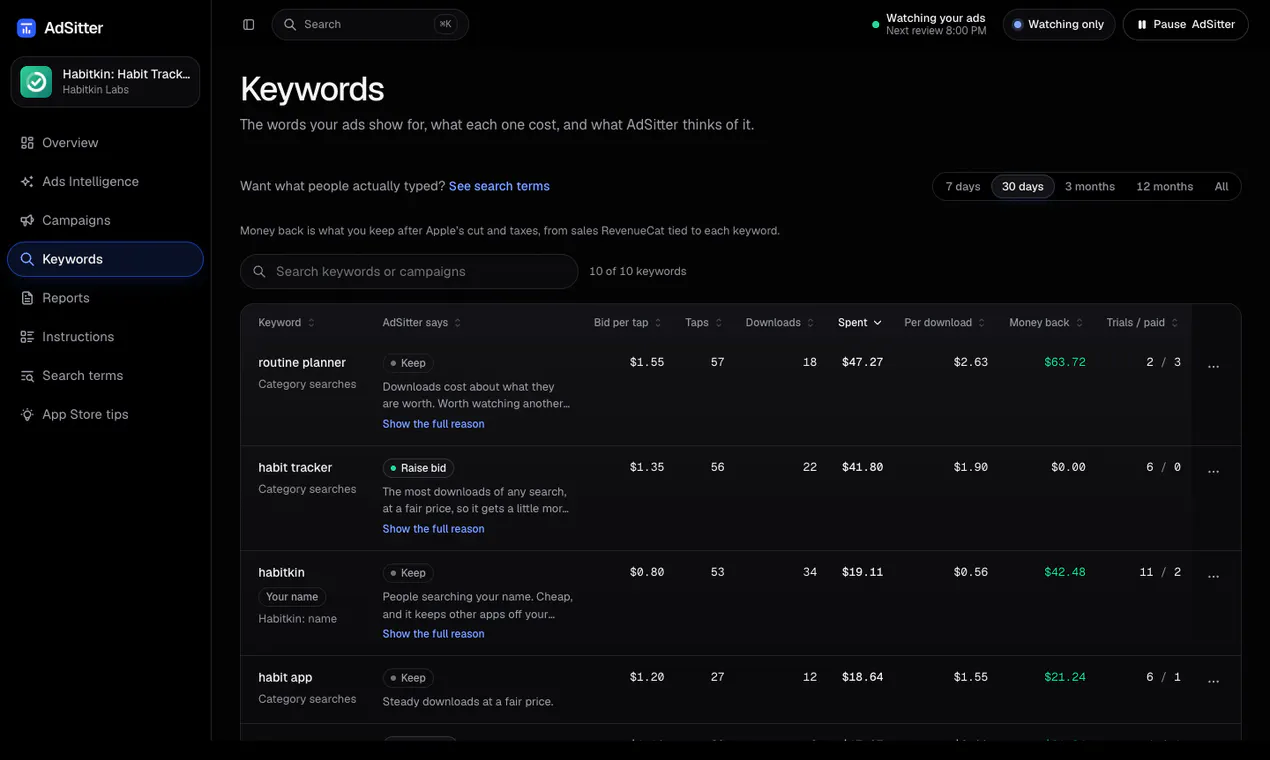Click the Search terms icon in sidebar
1270x760 pixels.
coord(27,376)
